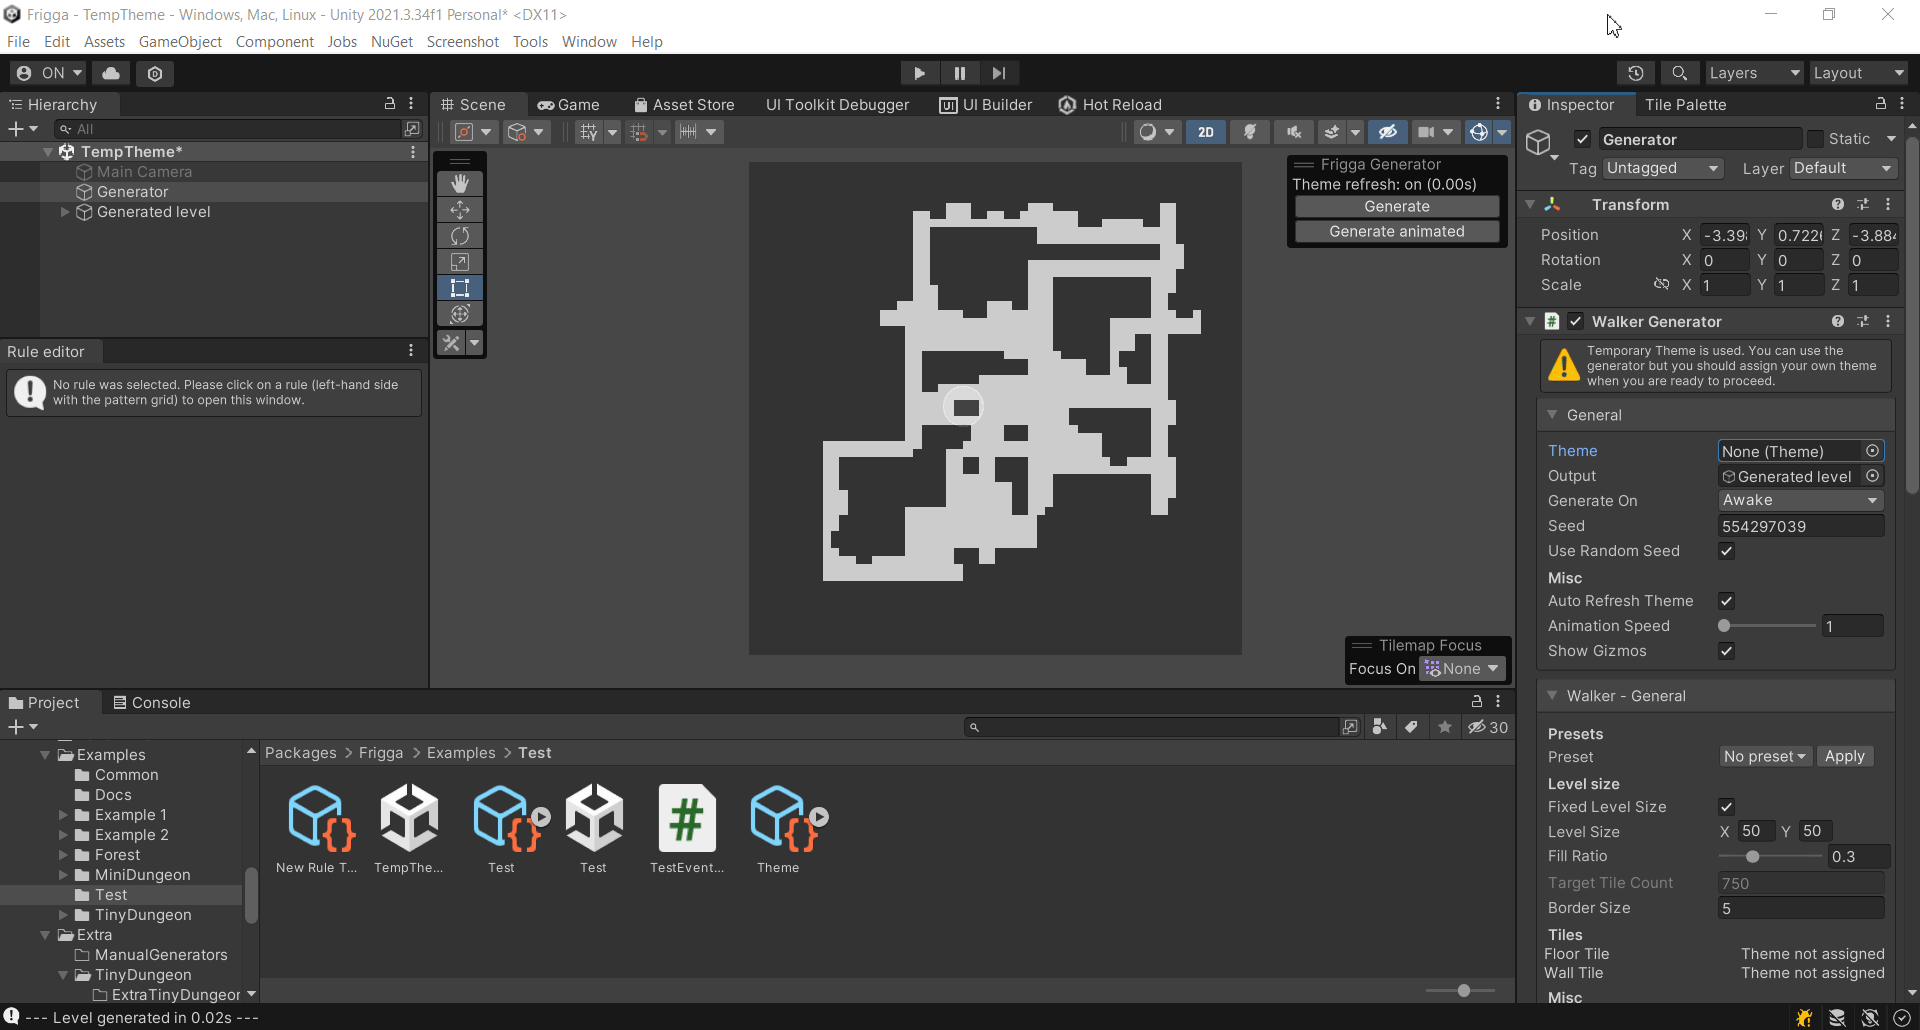Toggle the Static checkbox
The image size is (1920, 1030).
1815,139
